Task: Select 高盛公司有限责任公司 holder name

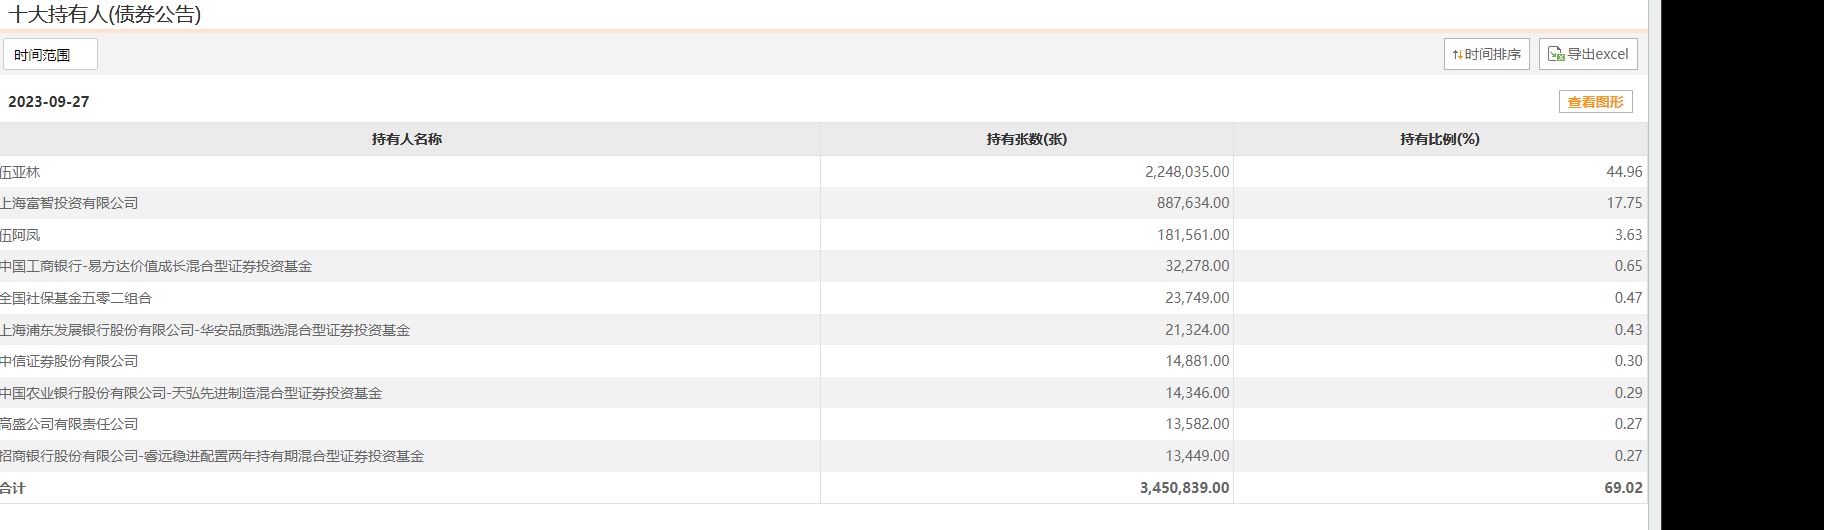Action: point(70,424)
